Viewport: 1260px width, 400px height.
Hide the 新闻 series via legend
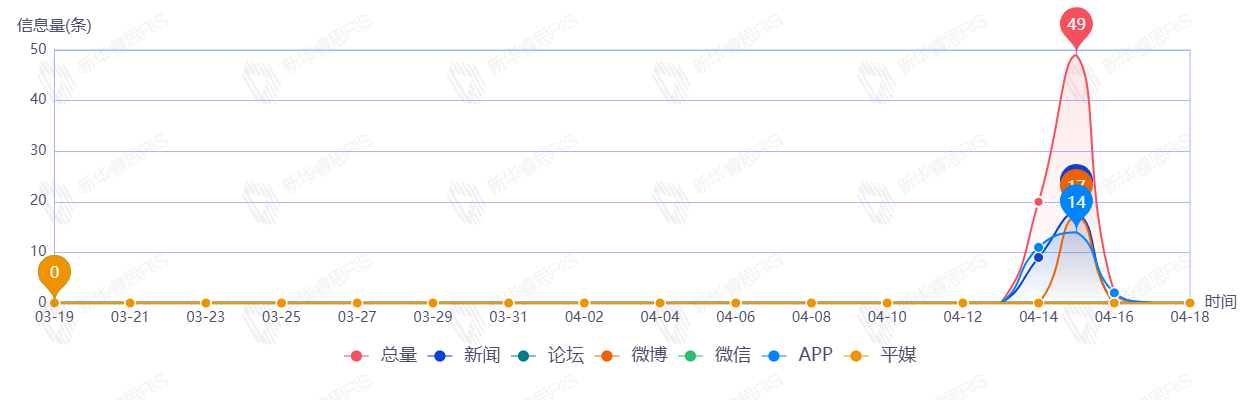coord(464,355)
